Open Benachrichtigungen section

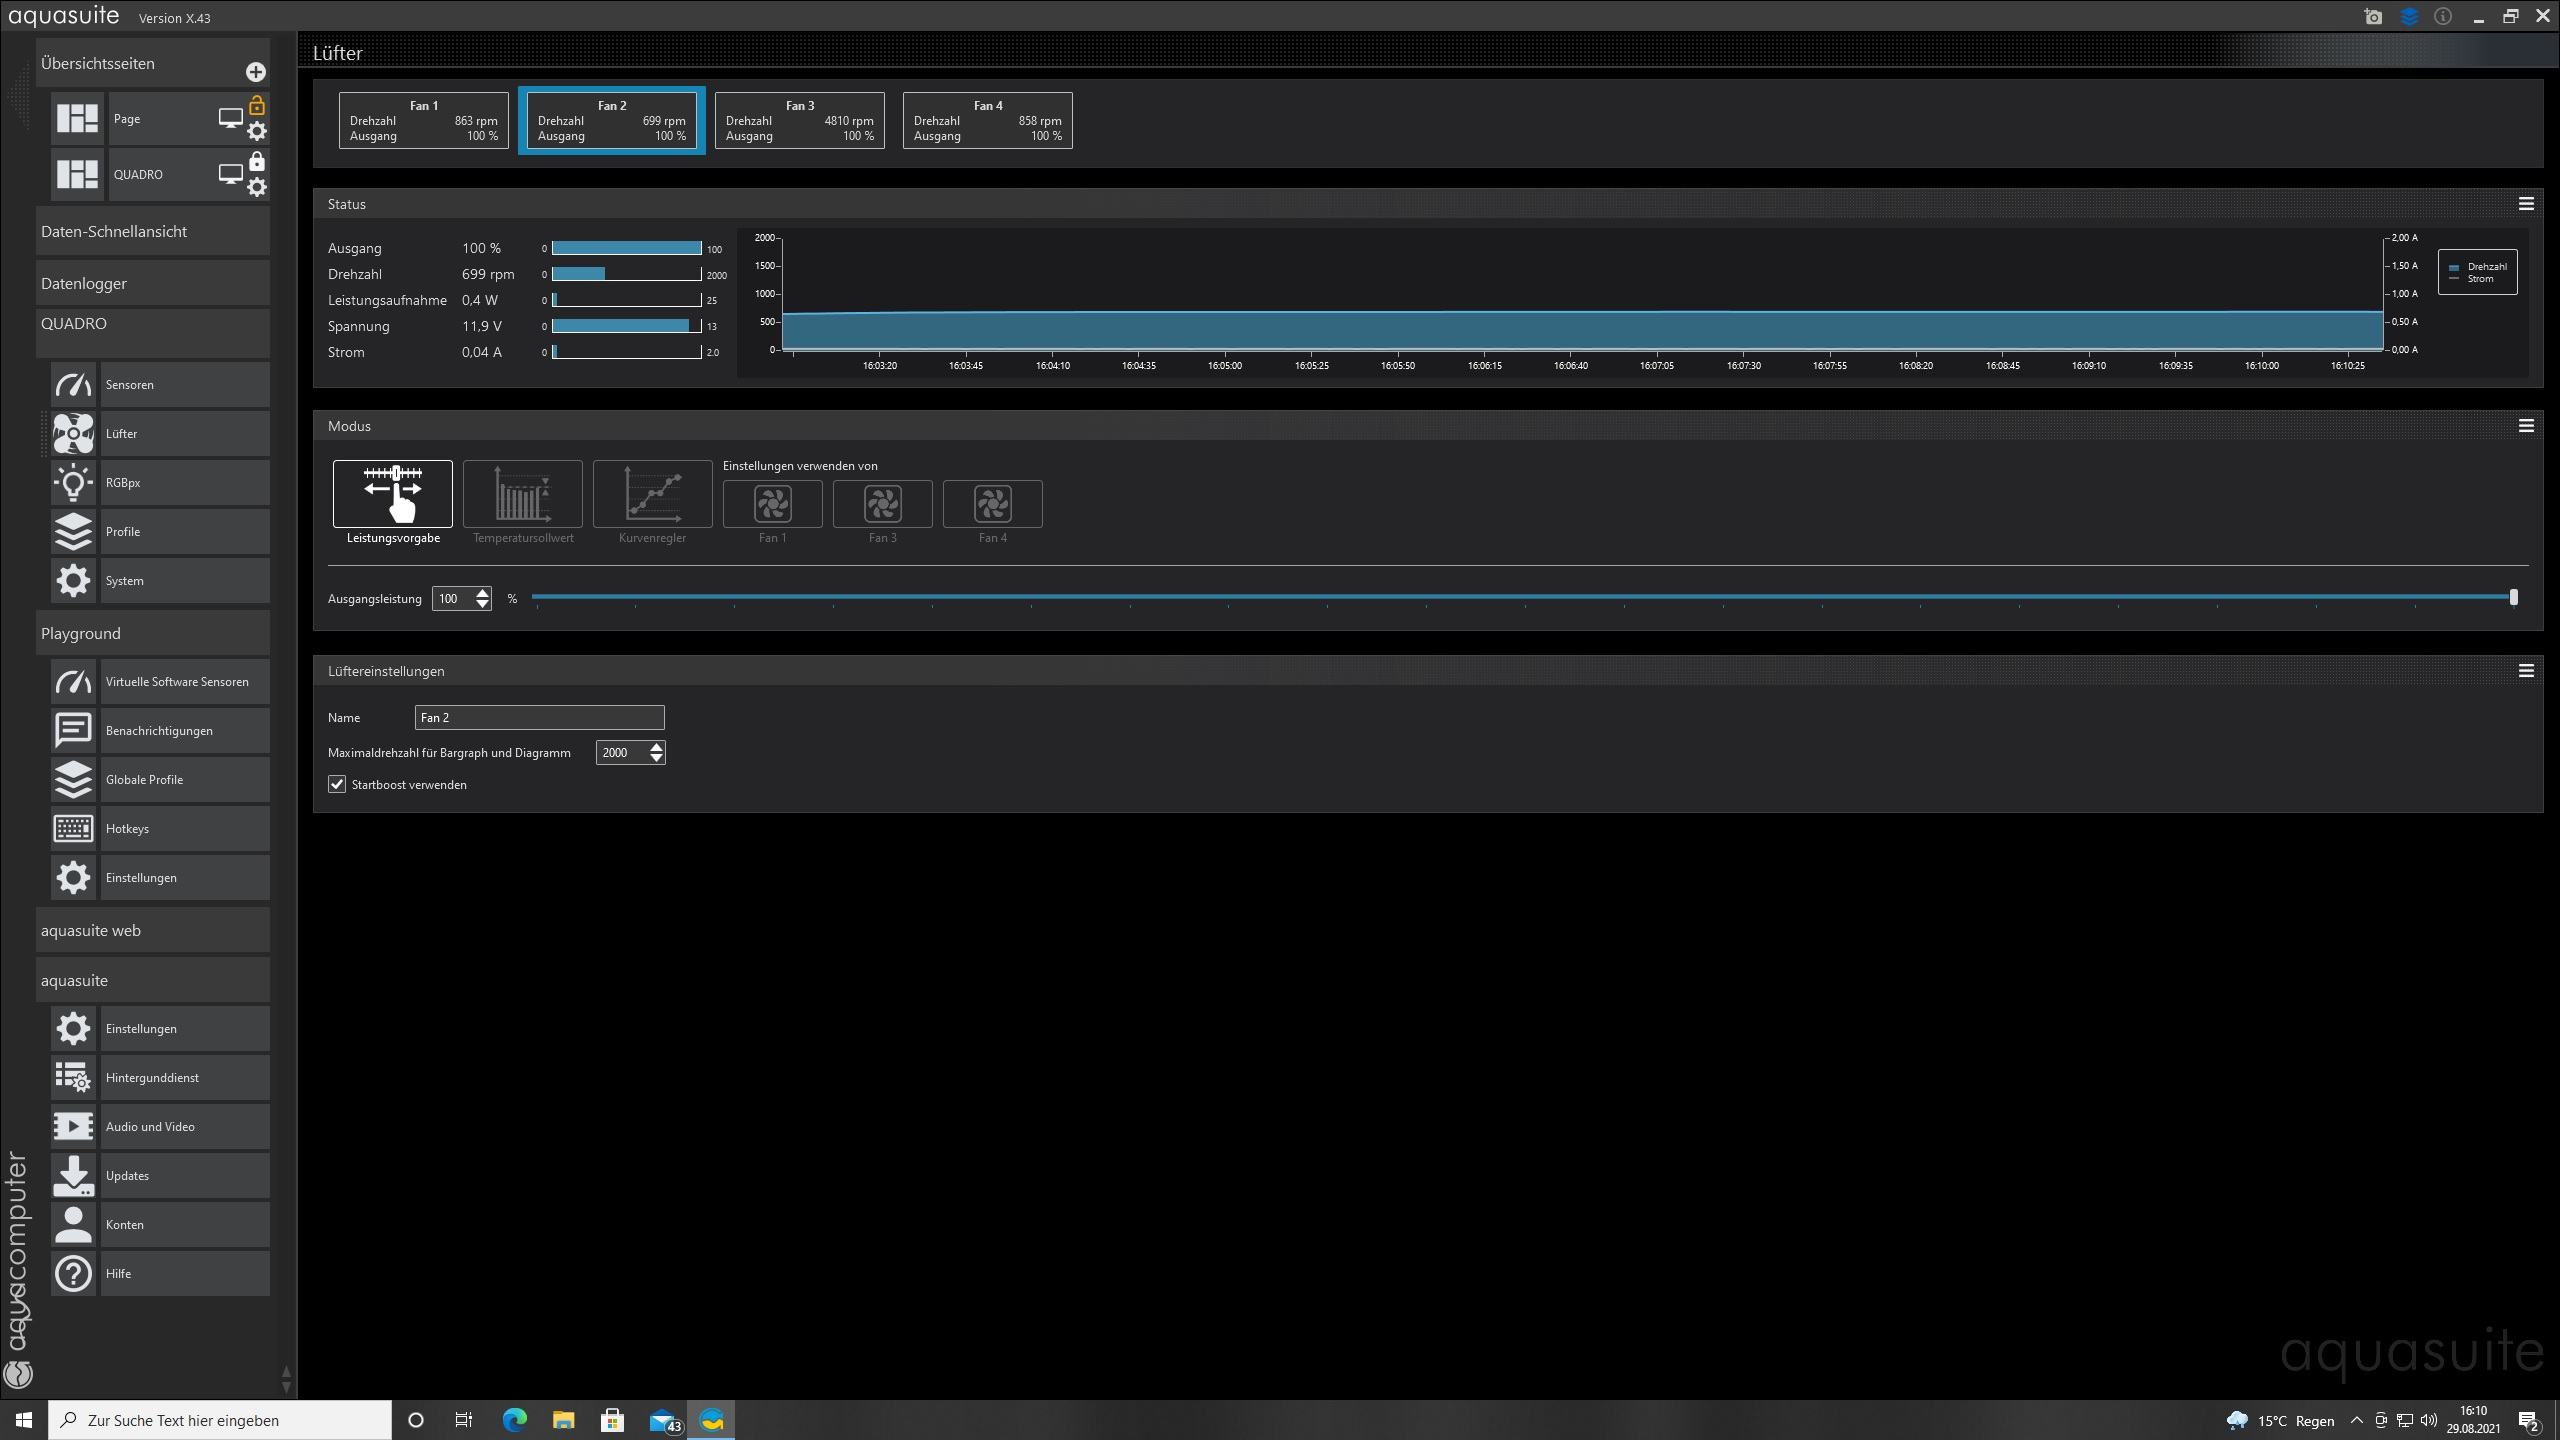tap(160, 731)
